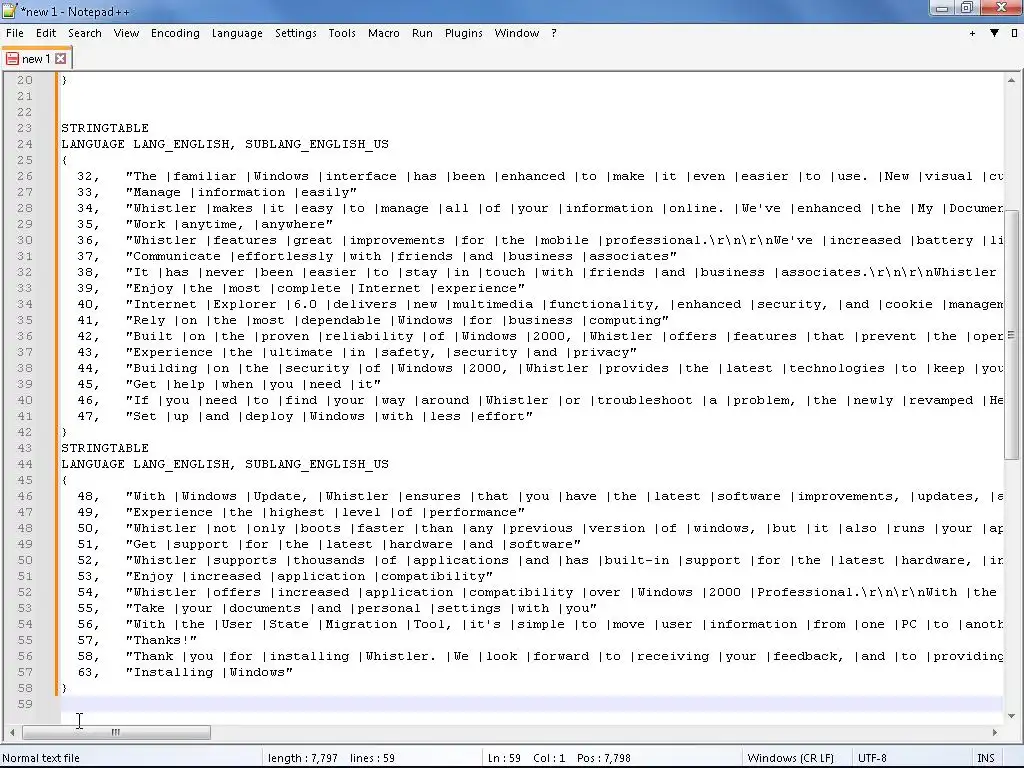Open the View menu

[x=126, y=33]
